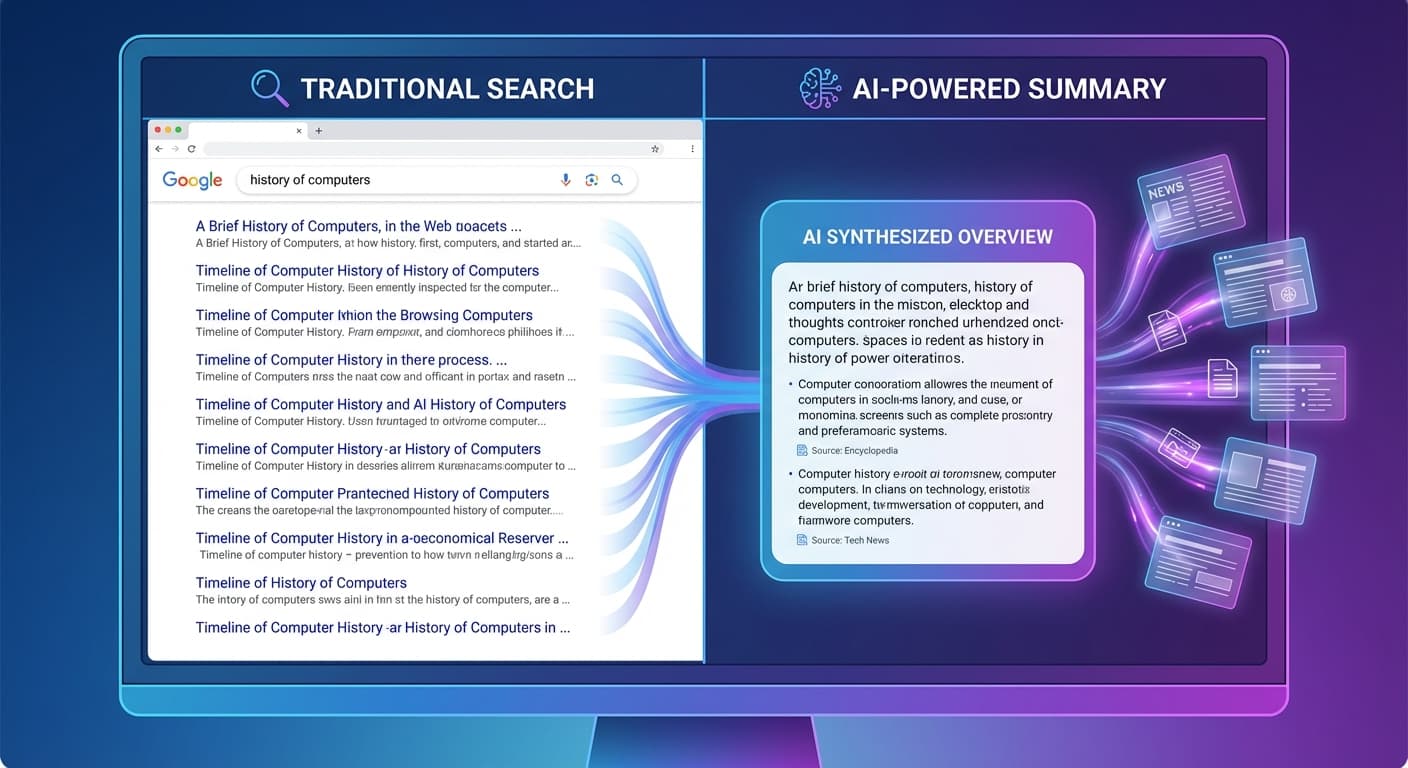The image size is (1408, 768).
Task: Click the forward navigation arrow
Action: [175, 148]
